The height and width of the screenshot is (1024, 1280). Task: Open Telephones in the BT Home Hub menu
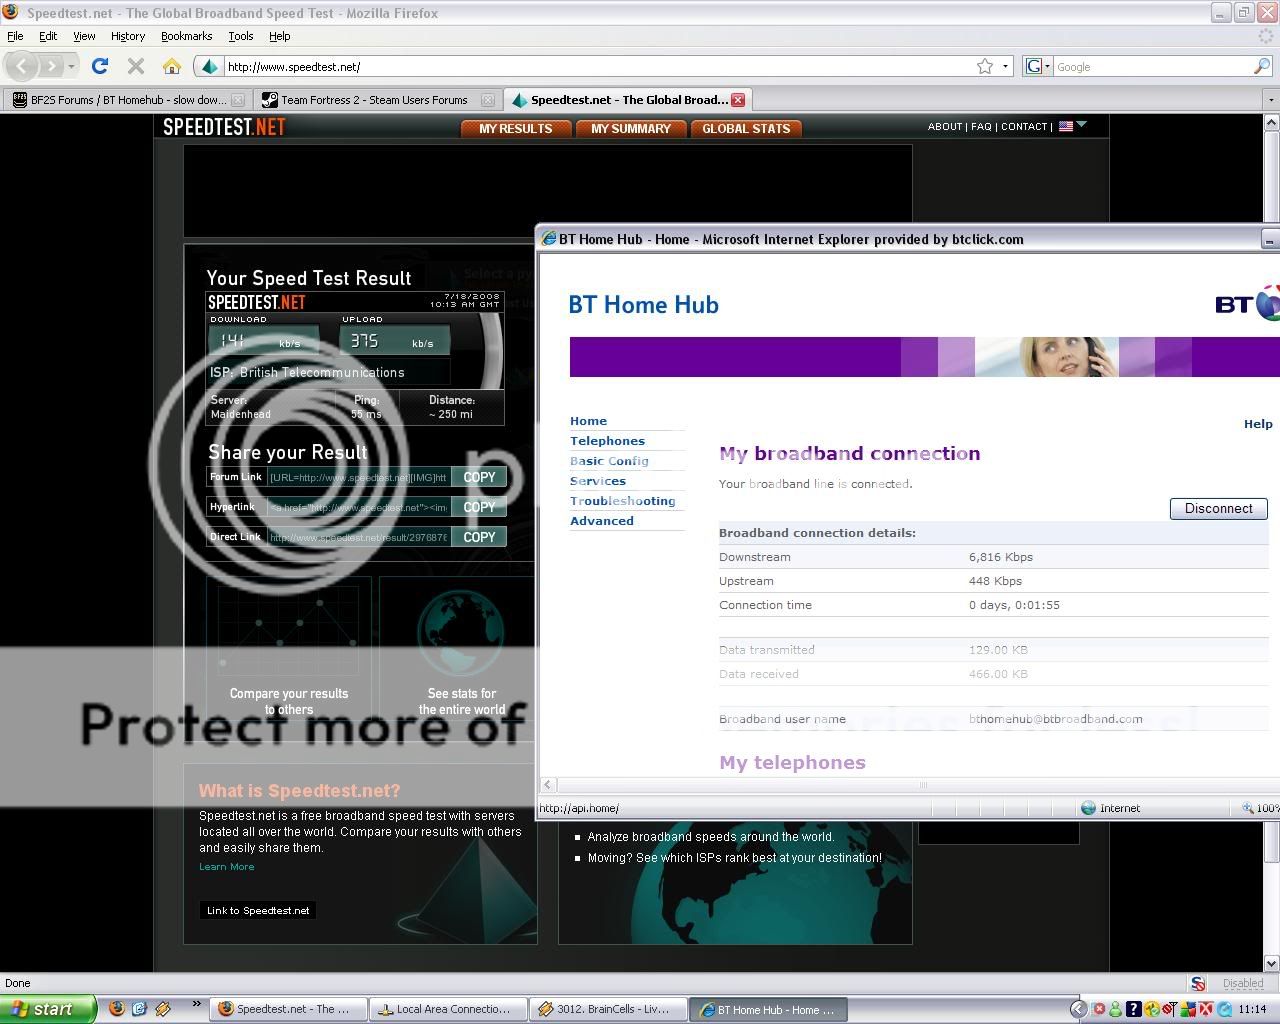click(607, 441)
